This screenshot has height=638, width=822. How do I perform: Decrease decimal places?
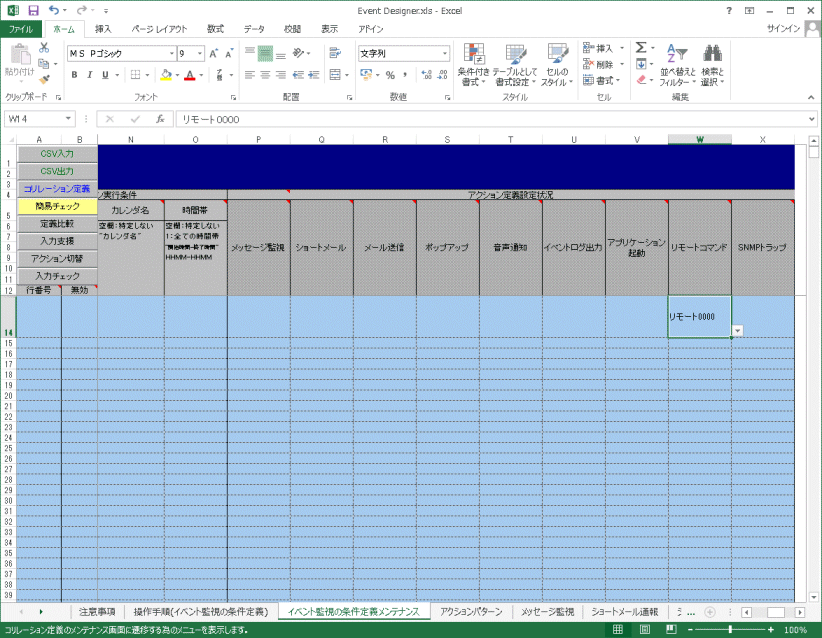click(443, 75)
